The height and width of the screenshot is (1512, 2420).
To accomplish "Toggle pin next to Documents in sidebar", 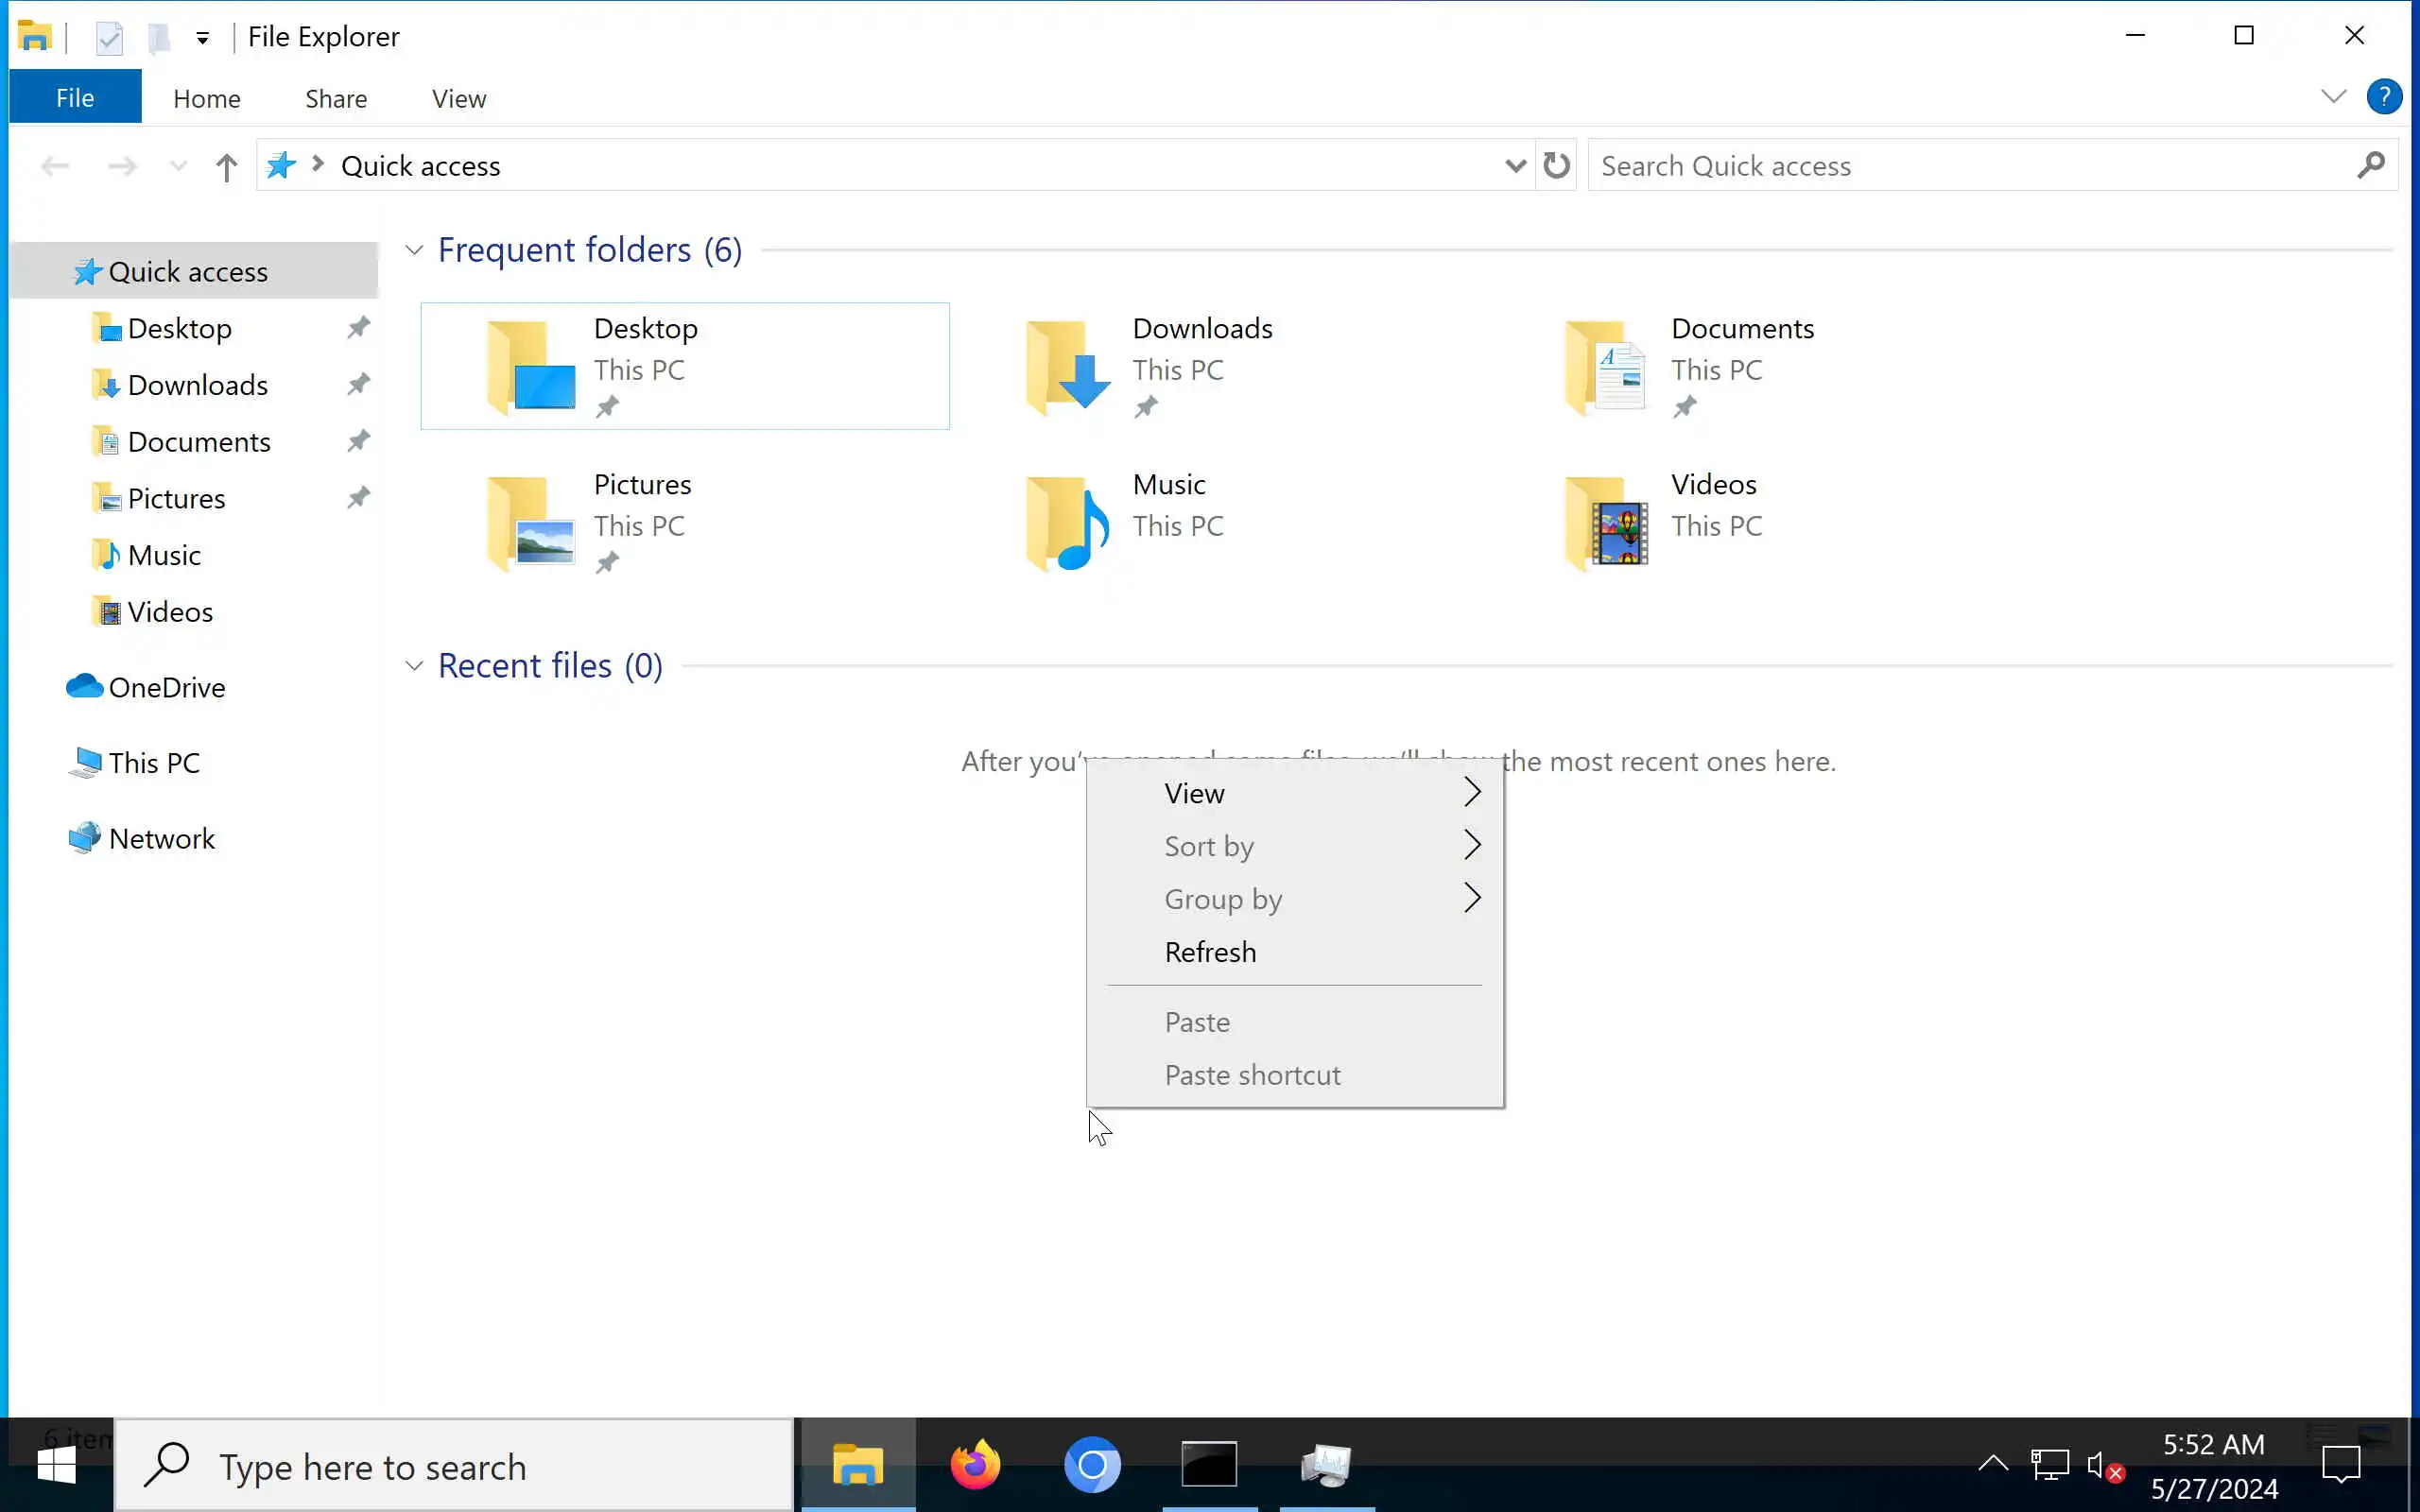I will (x=358, y=441).
